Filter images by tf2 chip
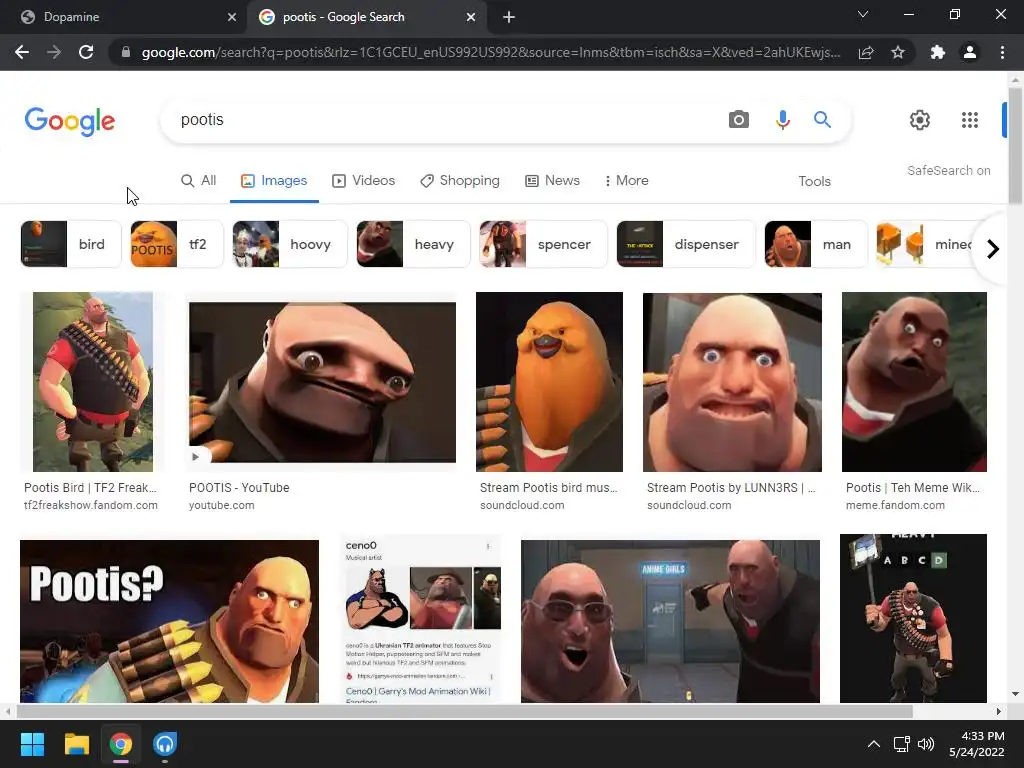Screen dimensions: 1024x768 (177, 244)
